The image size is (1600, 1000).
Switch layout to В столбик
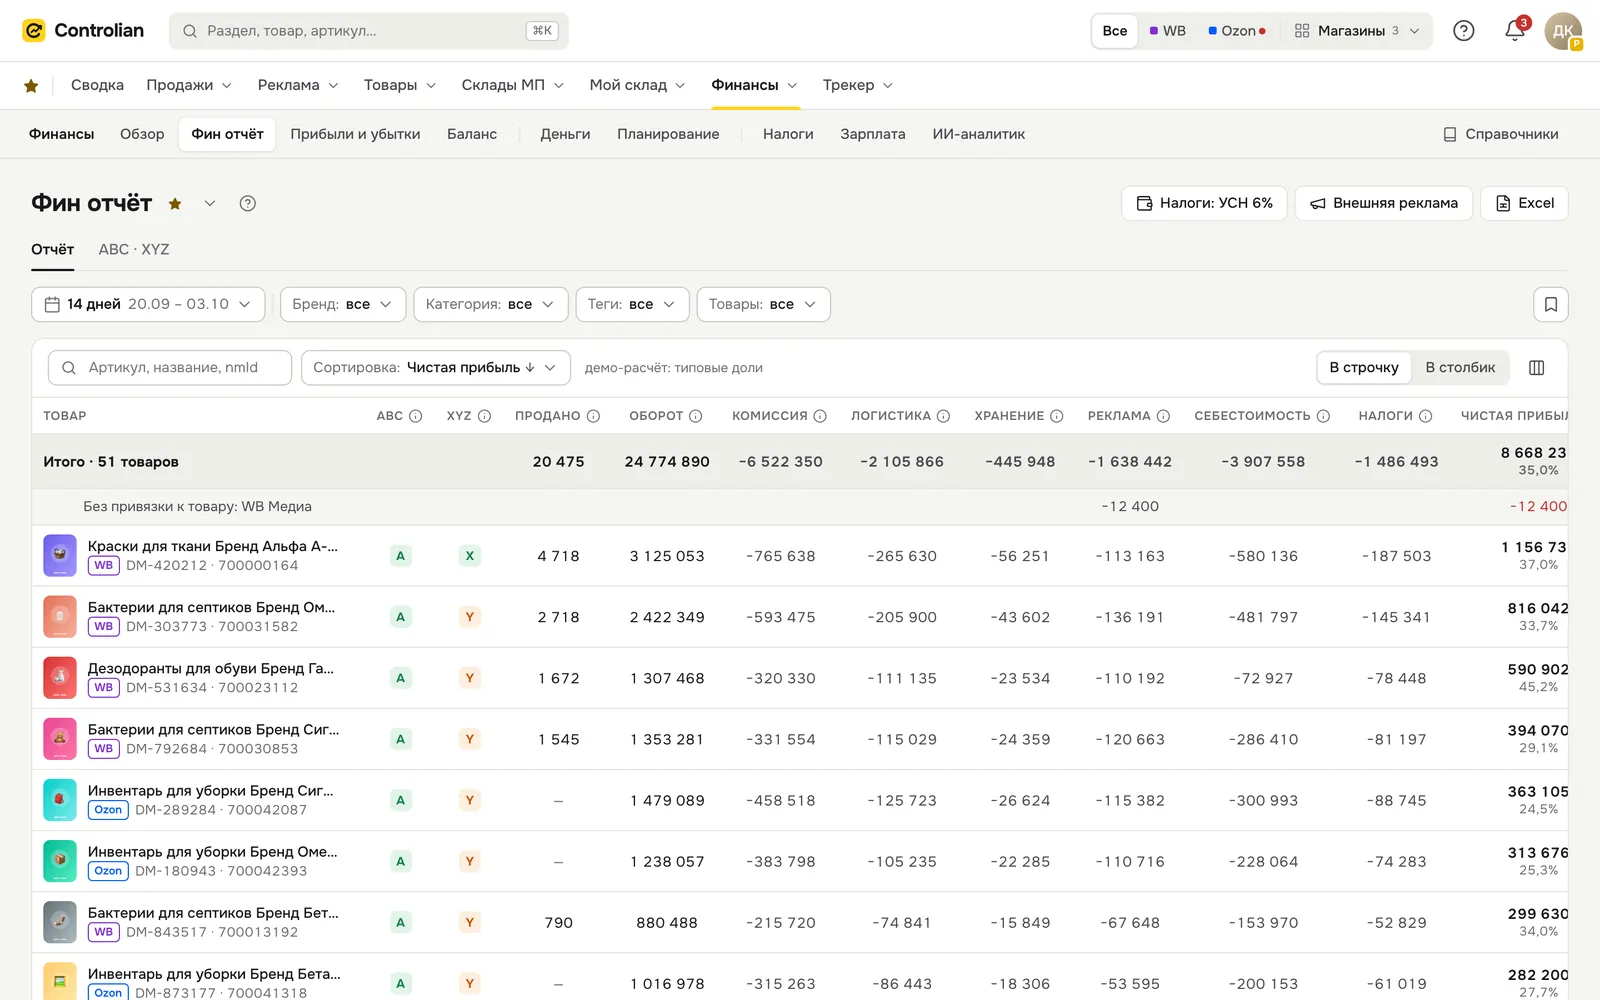coord(1460,368)
